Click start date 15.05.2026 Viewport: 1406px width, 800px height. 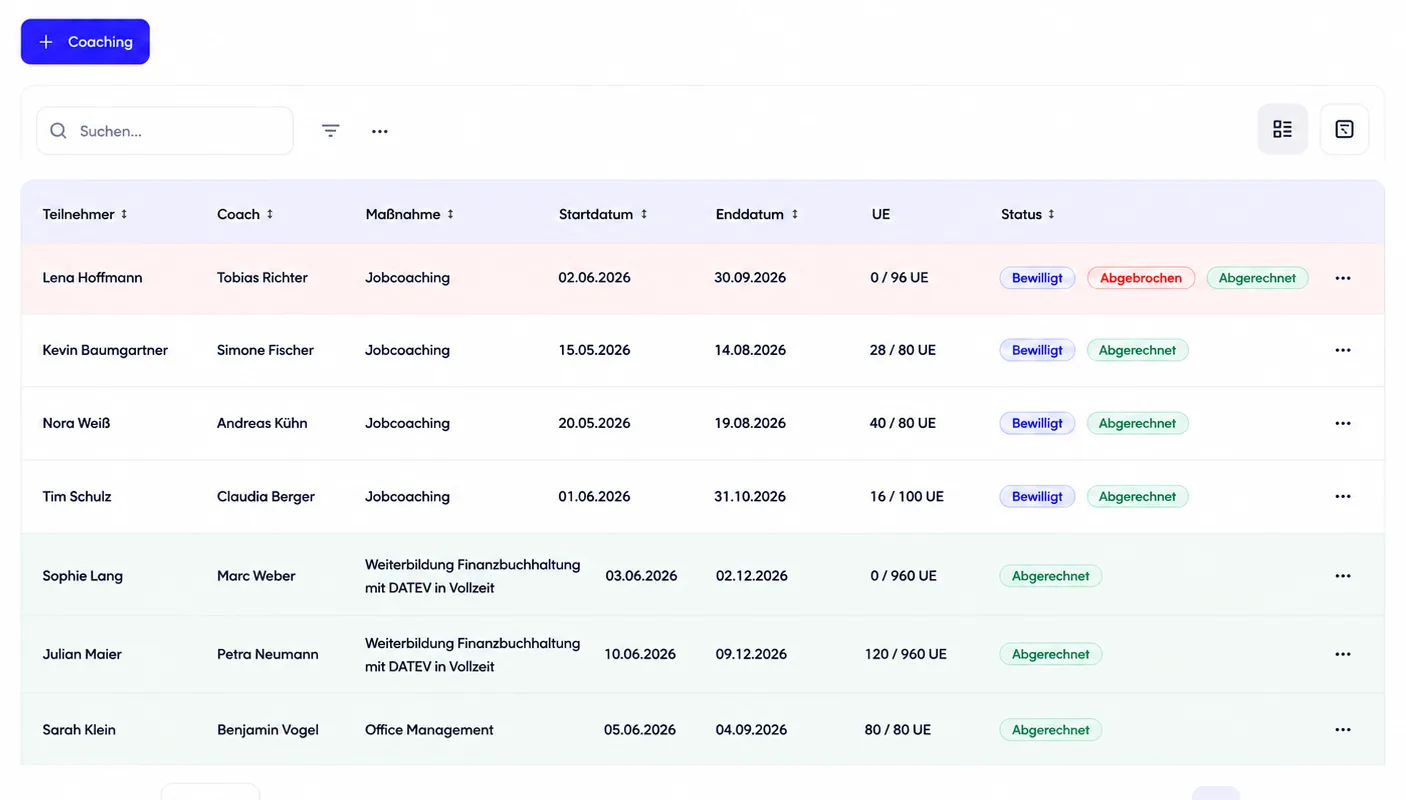[594, 350]
